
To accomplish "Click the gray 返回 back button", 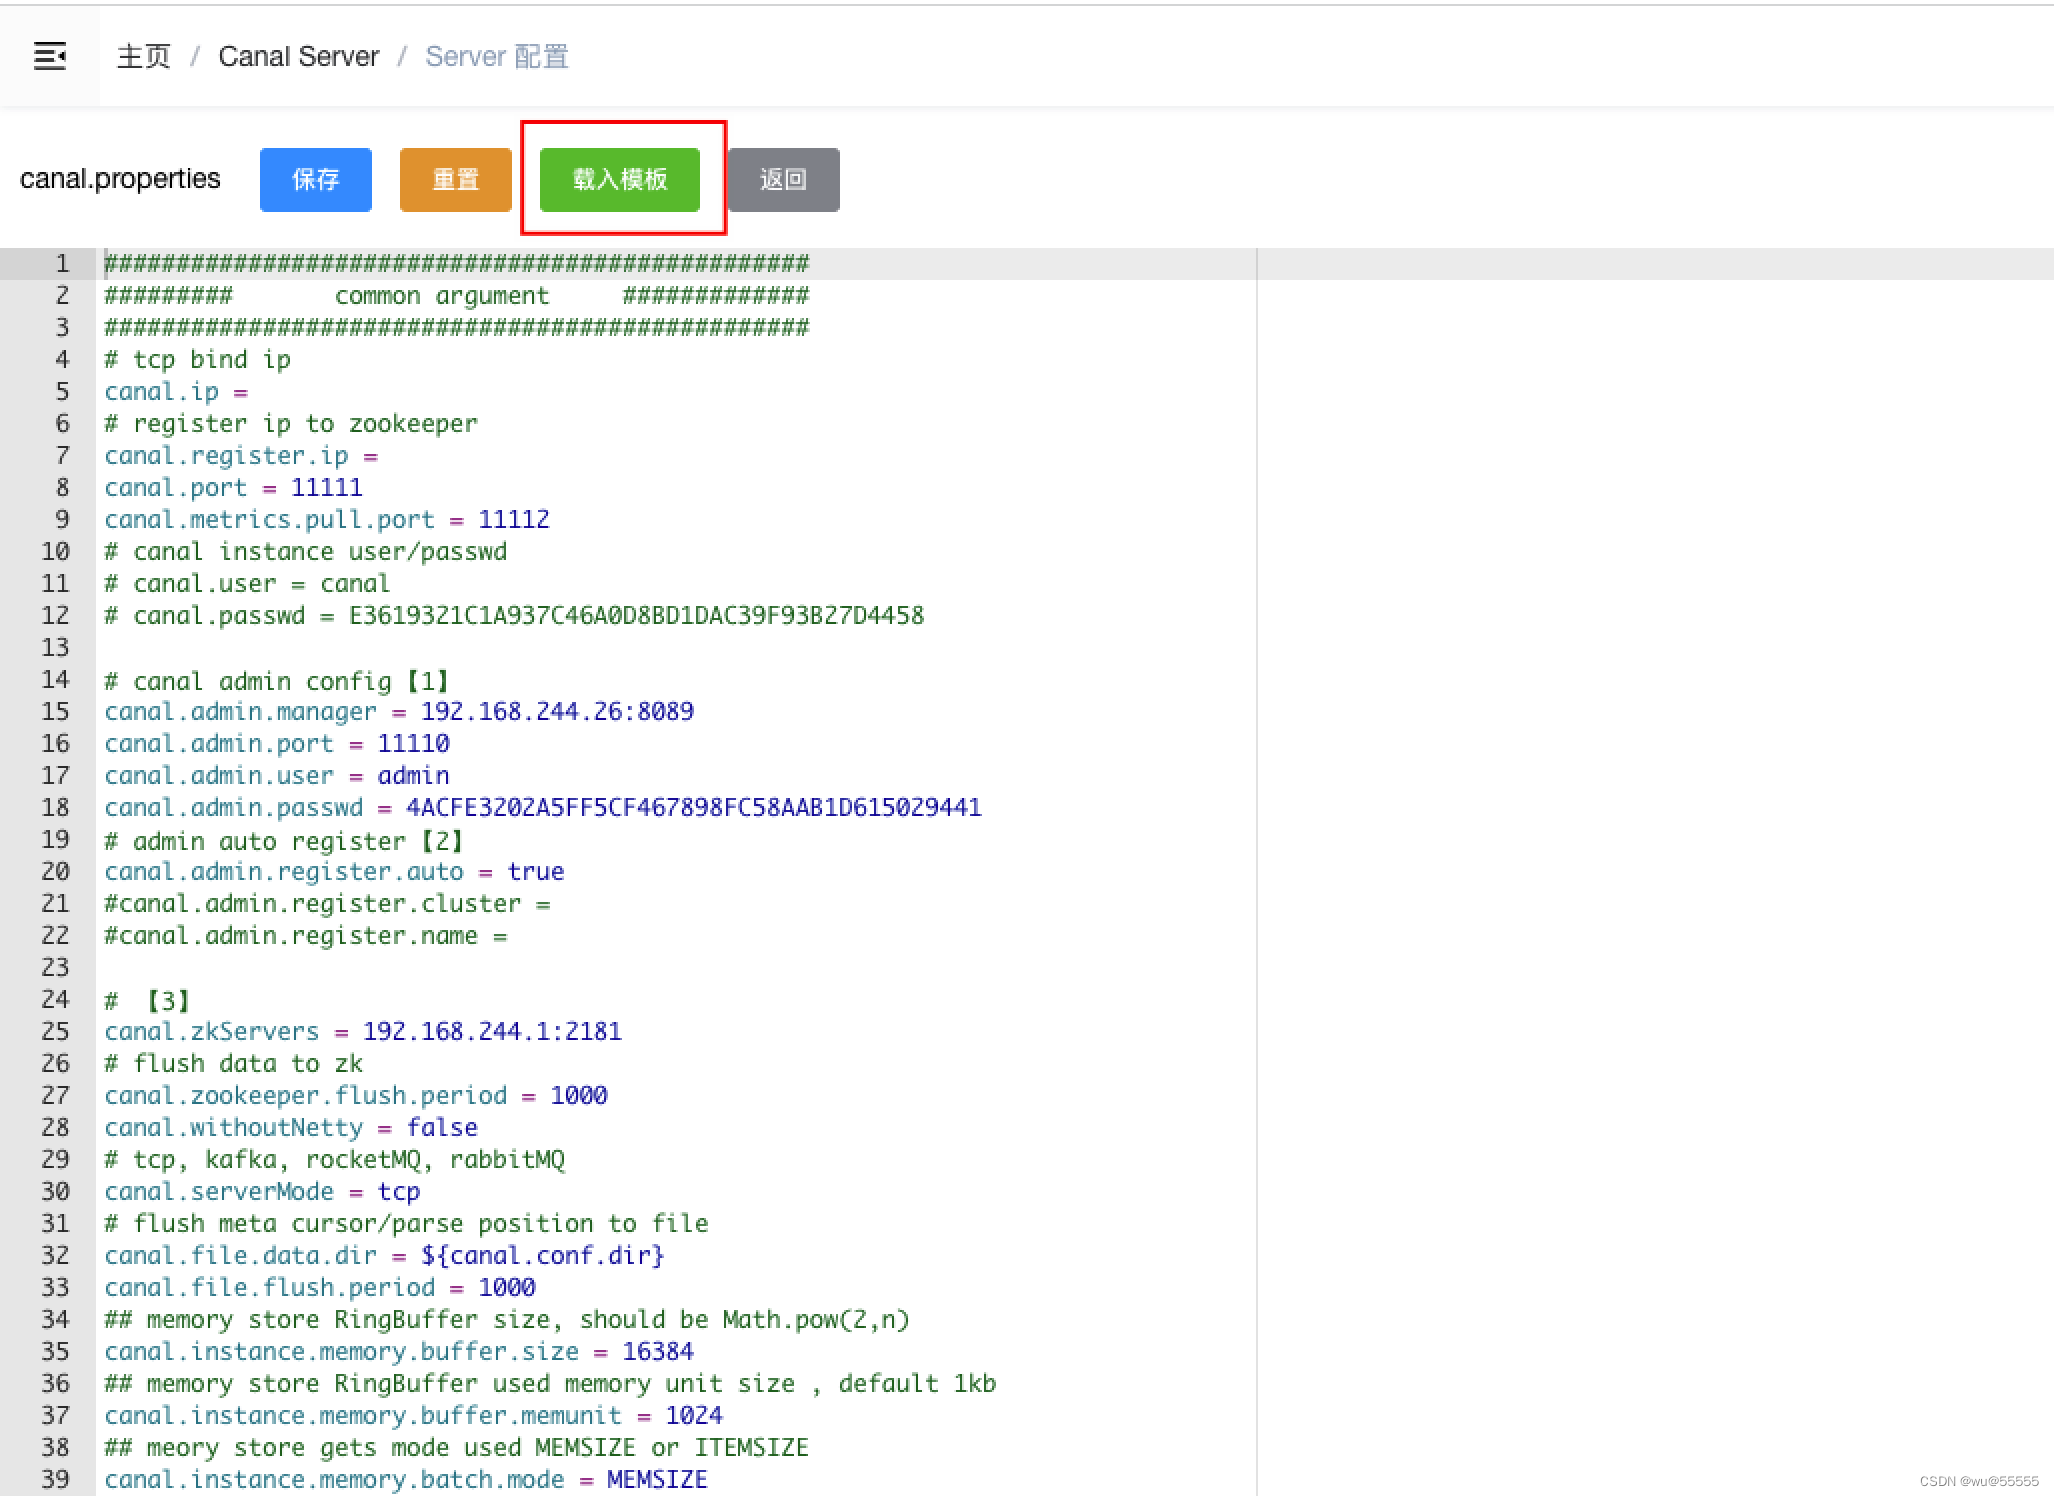I will click(783, 180).
